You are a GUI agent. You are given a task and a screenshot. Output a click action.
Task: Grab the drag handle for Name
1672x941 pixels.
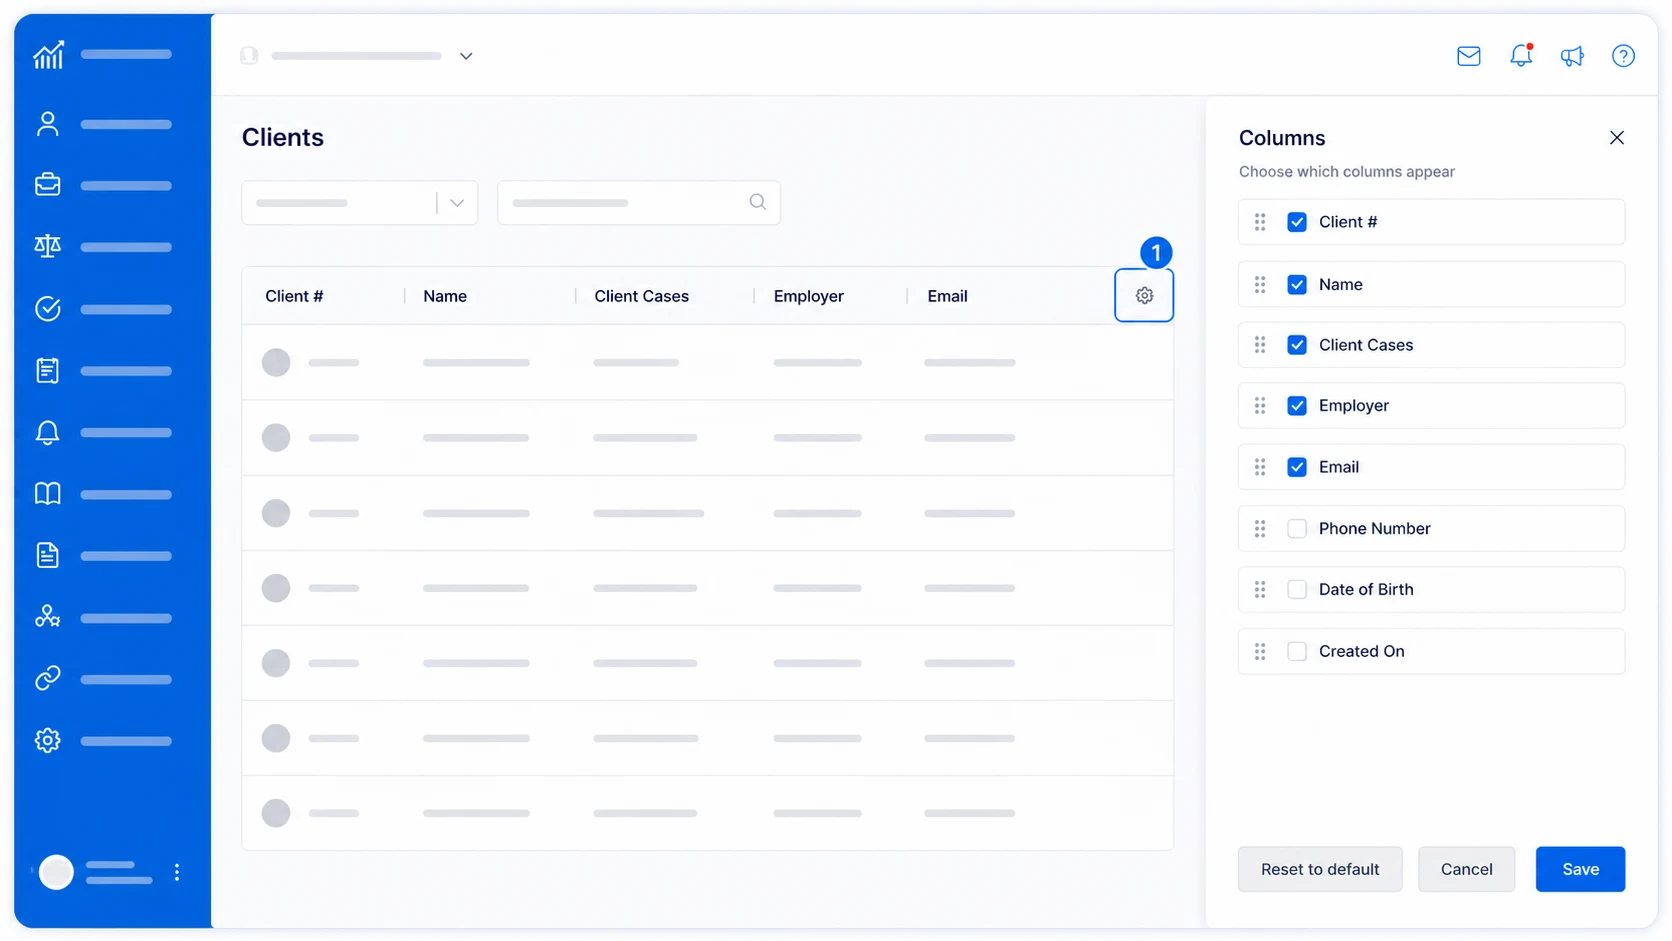1260,285
